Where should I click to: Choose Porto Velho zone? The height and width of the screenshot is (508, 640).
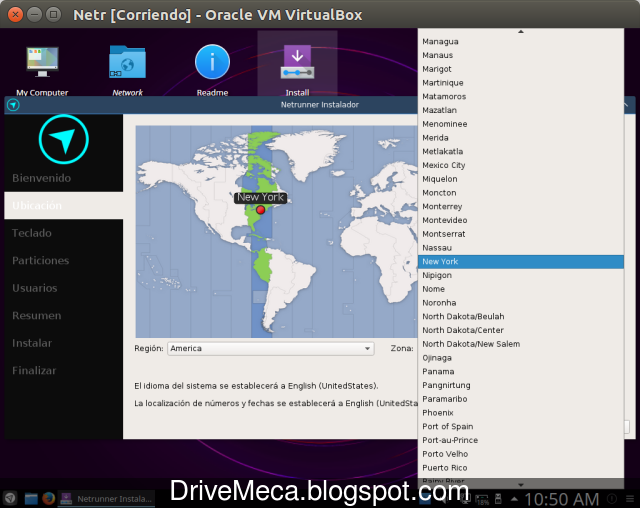(521, 454)
